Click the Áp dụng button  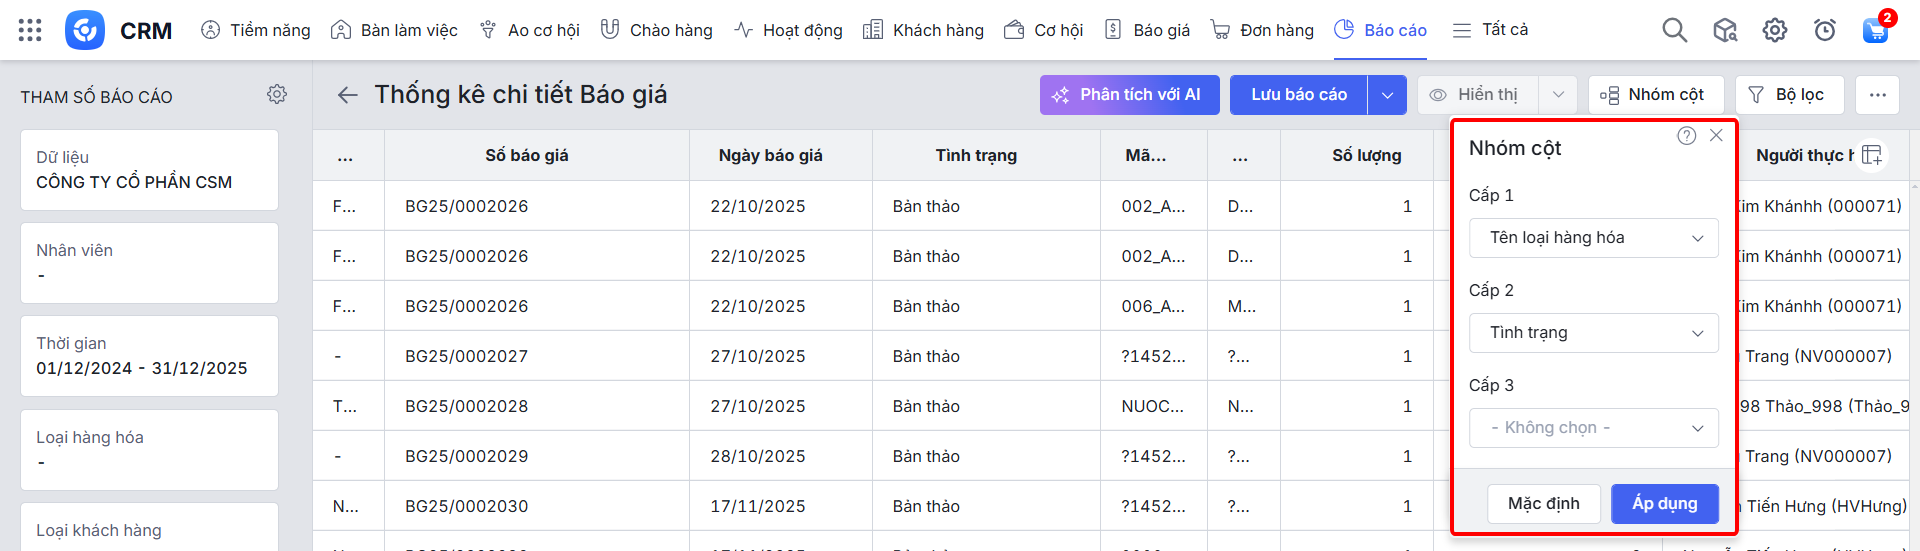1664,504
